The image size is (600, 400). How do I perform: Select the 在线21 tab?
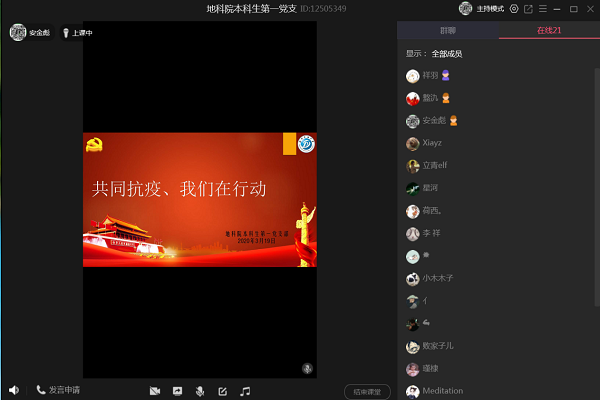coord(549,31)
